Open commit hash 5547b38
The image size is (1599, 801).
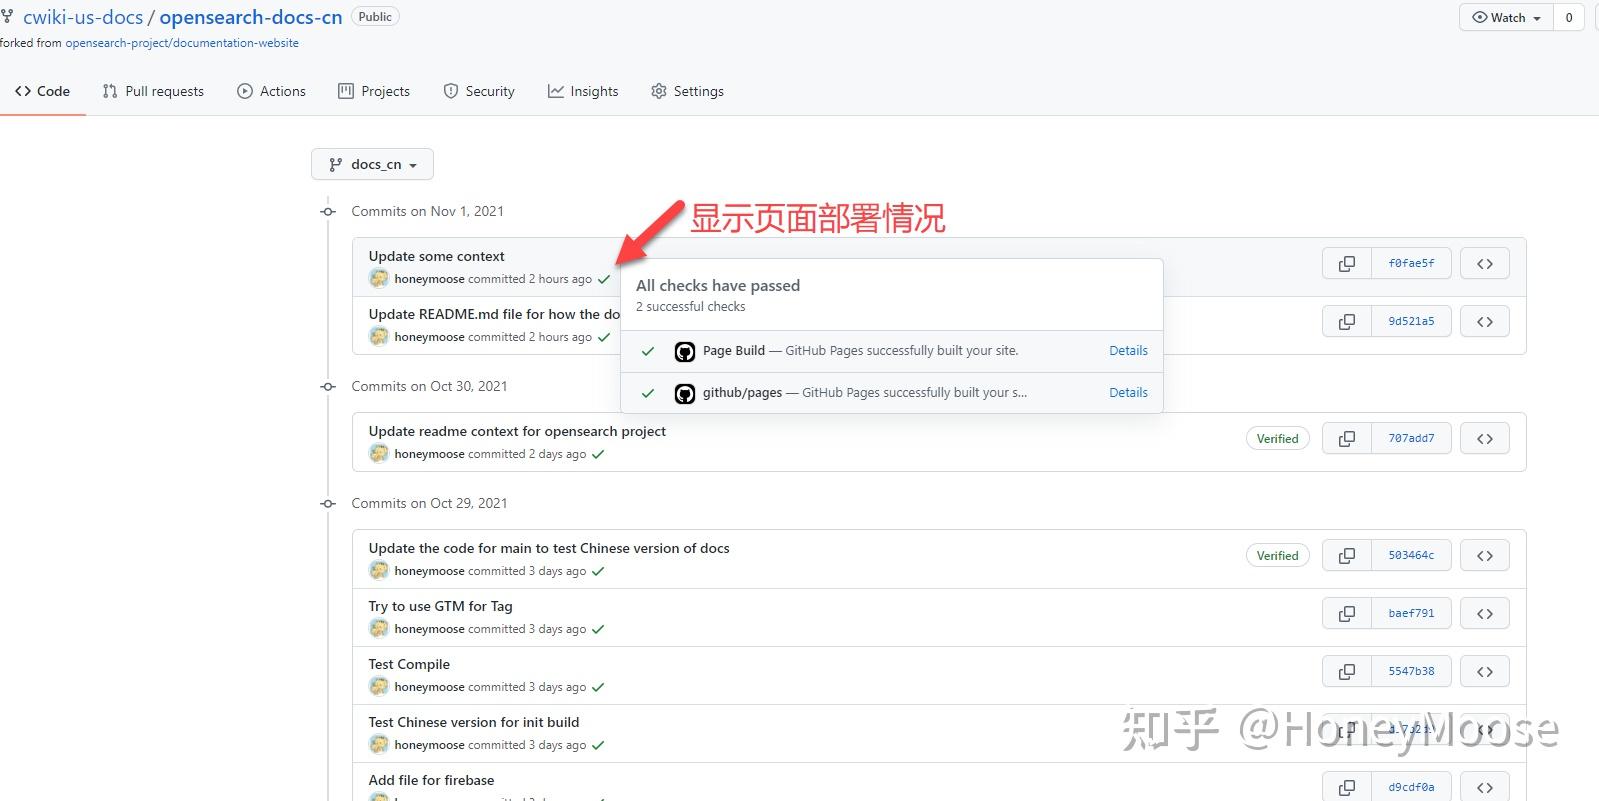click(x=1411, y=672)
